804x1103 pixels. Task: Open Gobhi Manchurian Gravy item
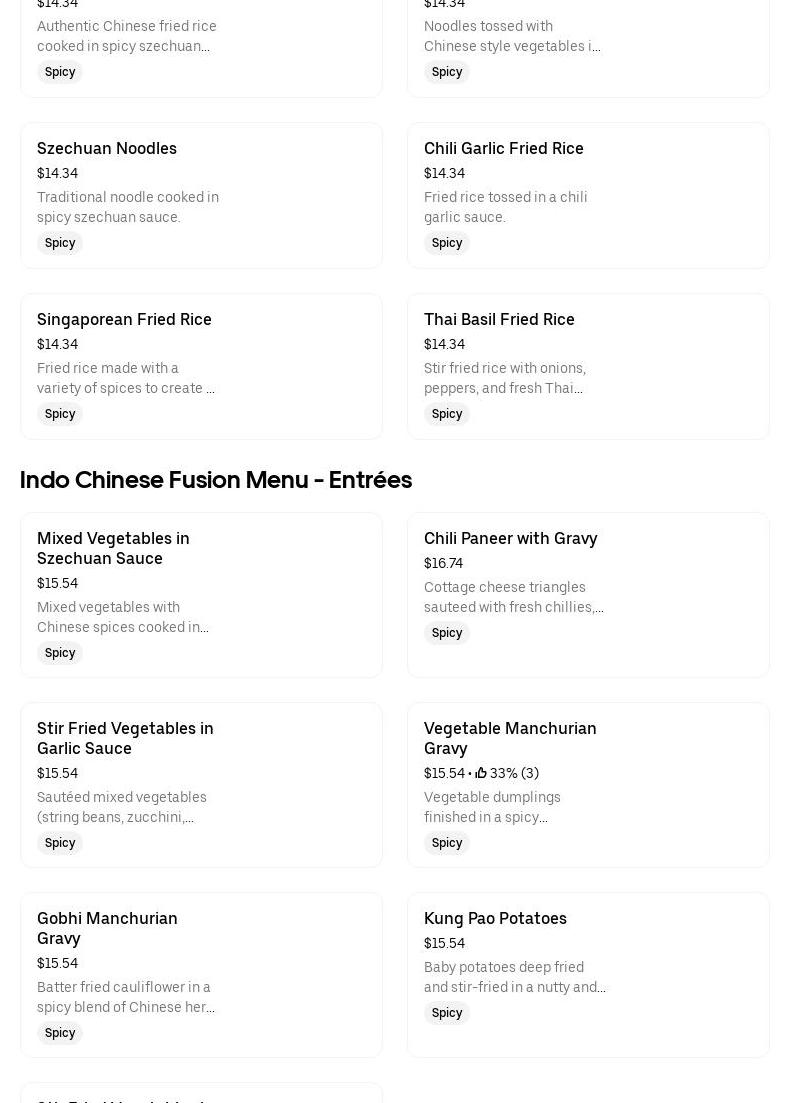107,928
